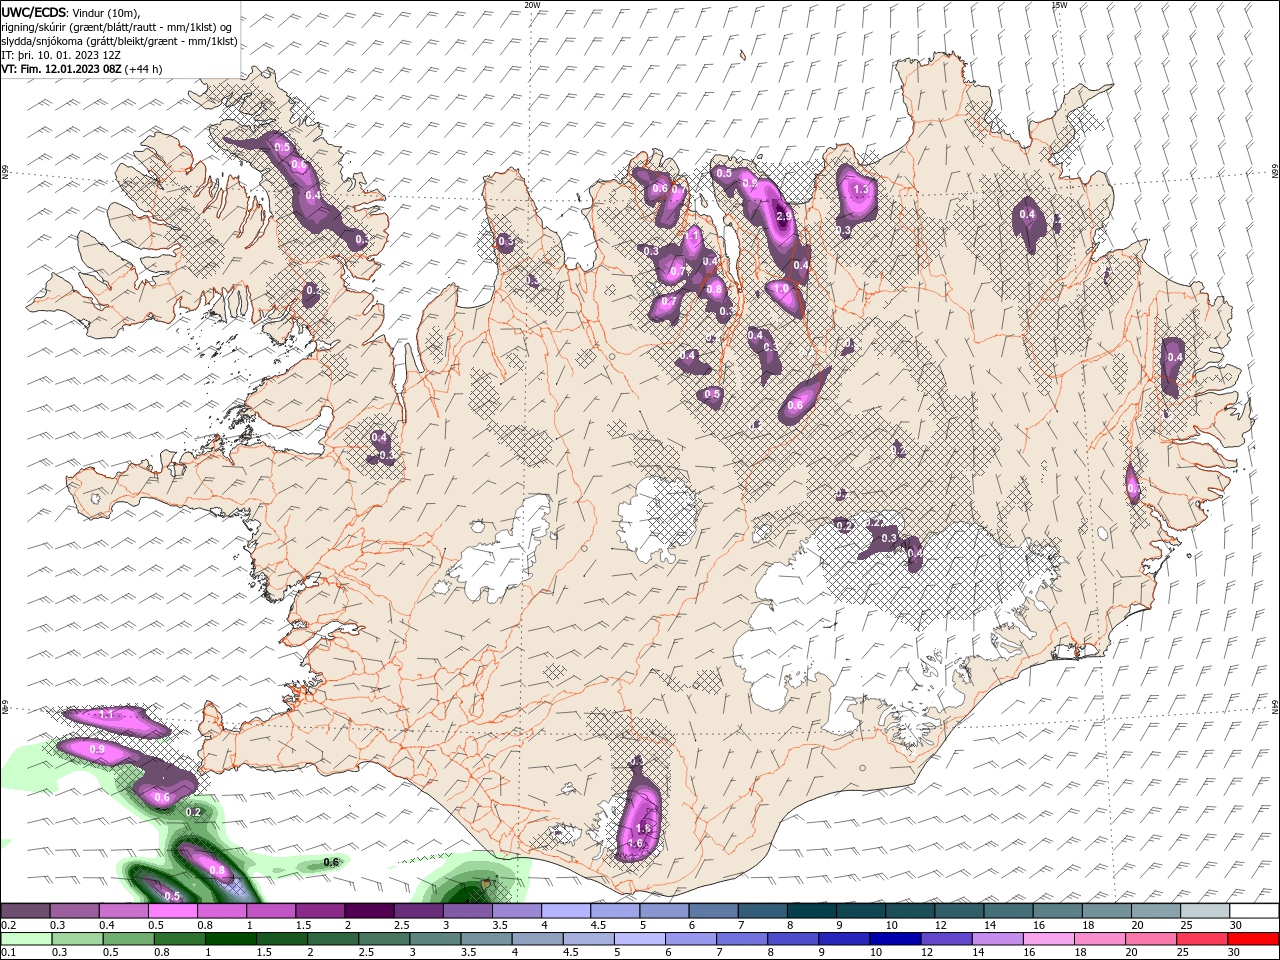Click the light pink swatch above 16, lower row
The width and height of the screenshot is (1280, 960).
point(1048,939)
